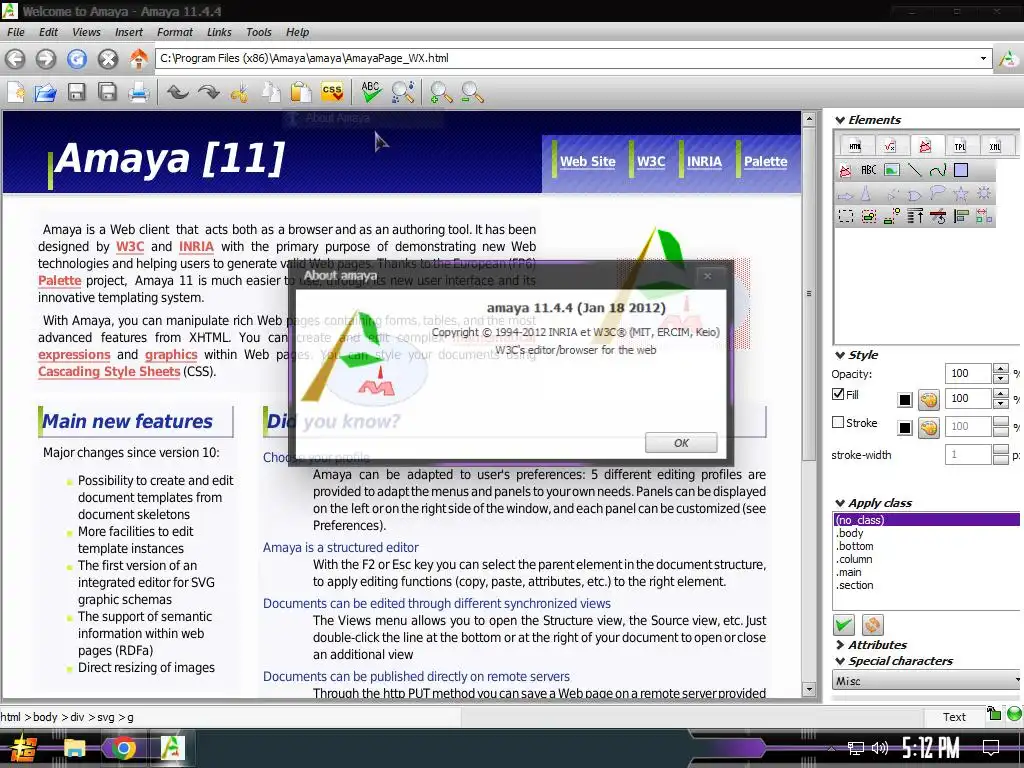Screen dimensions: 1024x768
Task: Select the straight line drawing tool
Action: tap(914, 170)
